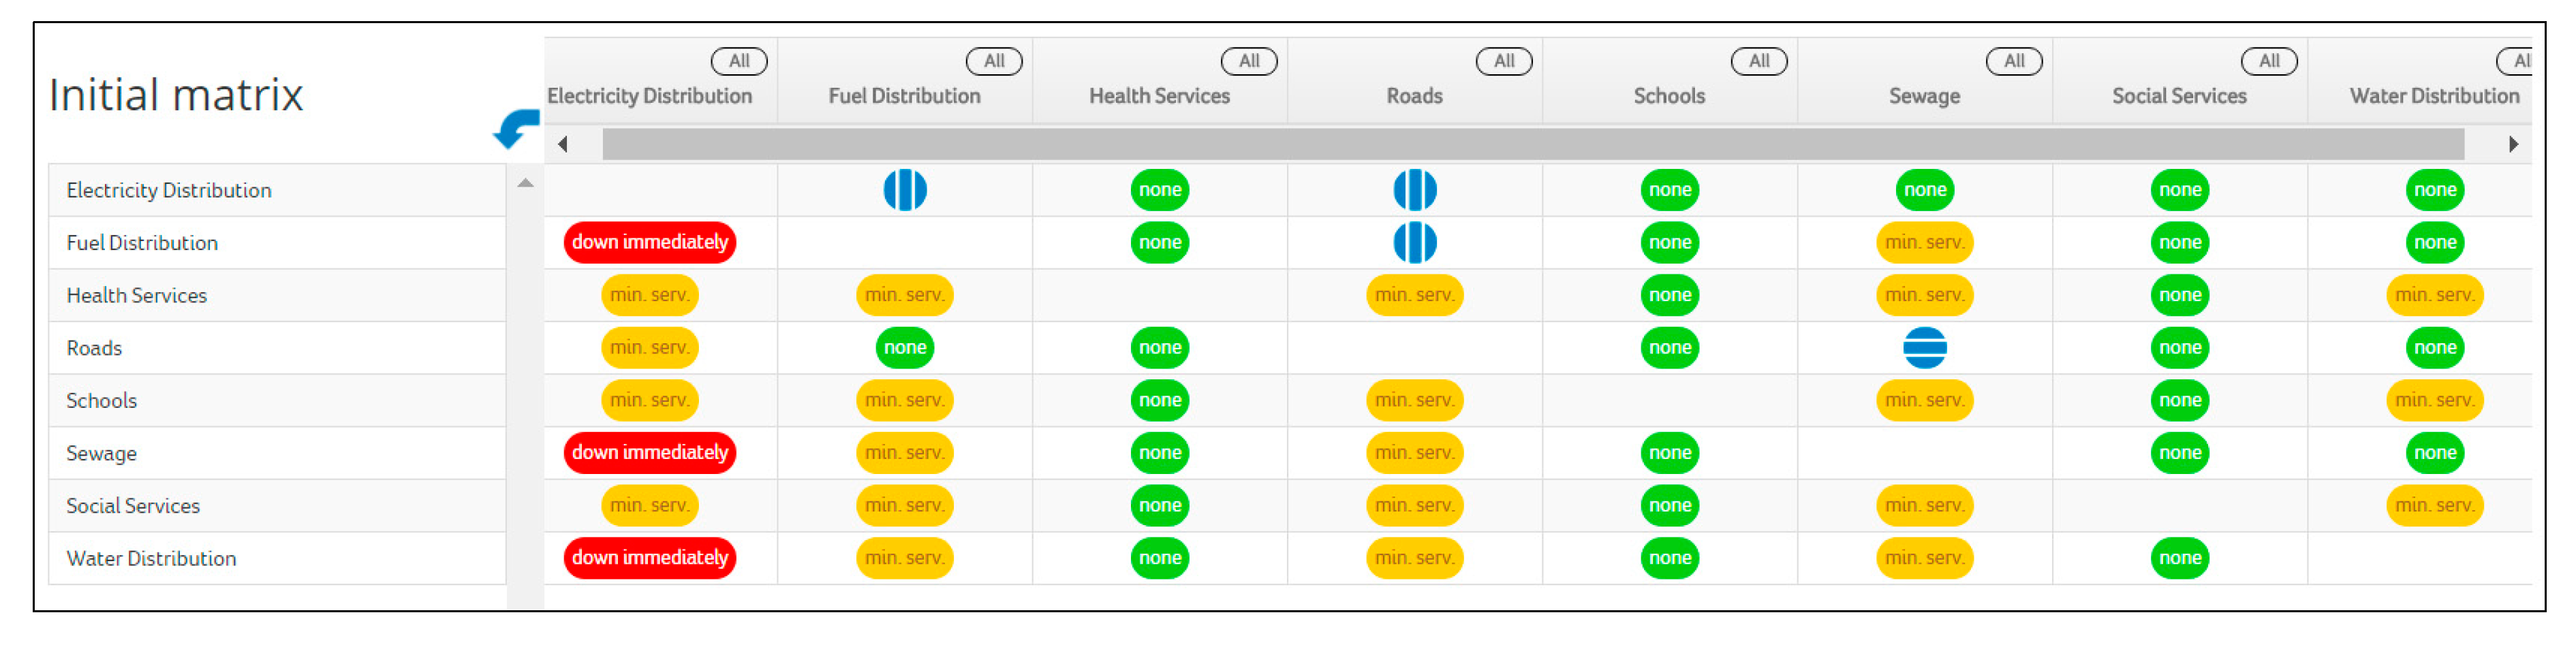Viewport: 2576px width, 647px height.
Task: Click red 'down immediately' badge in Water Distribution row
Action: tap(649, 558)
